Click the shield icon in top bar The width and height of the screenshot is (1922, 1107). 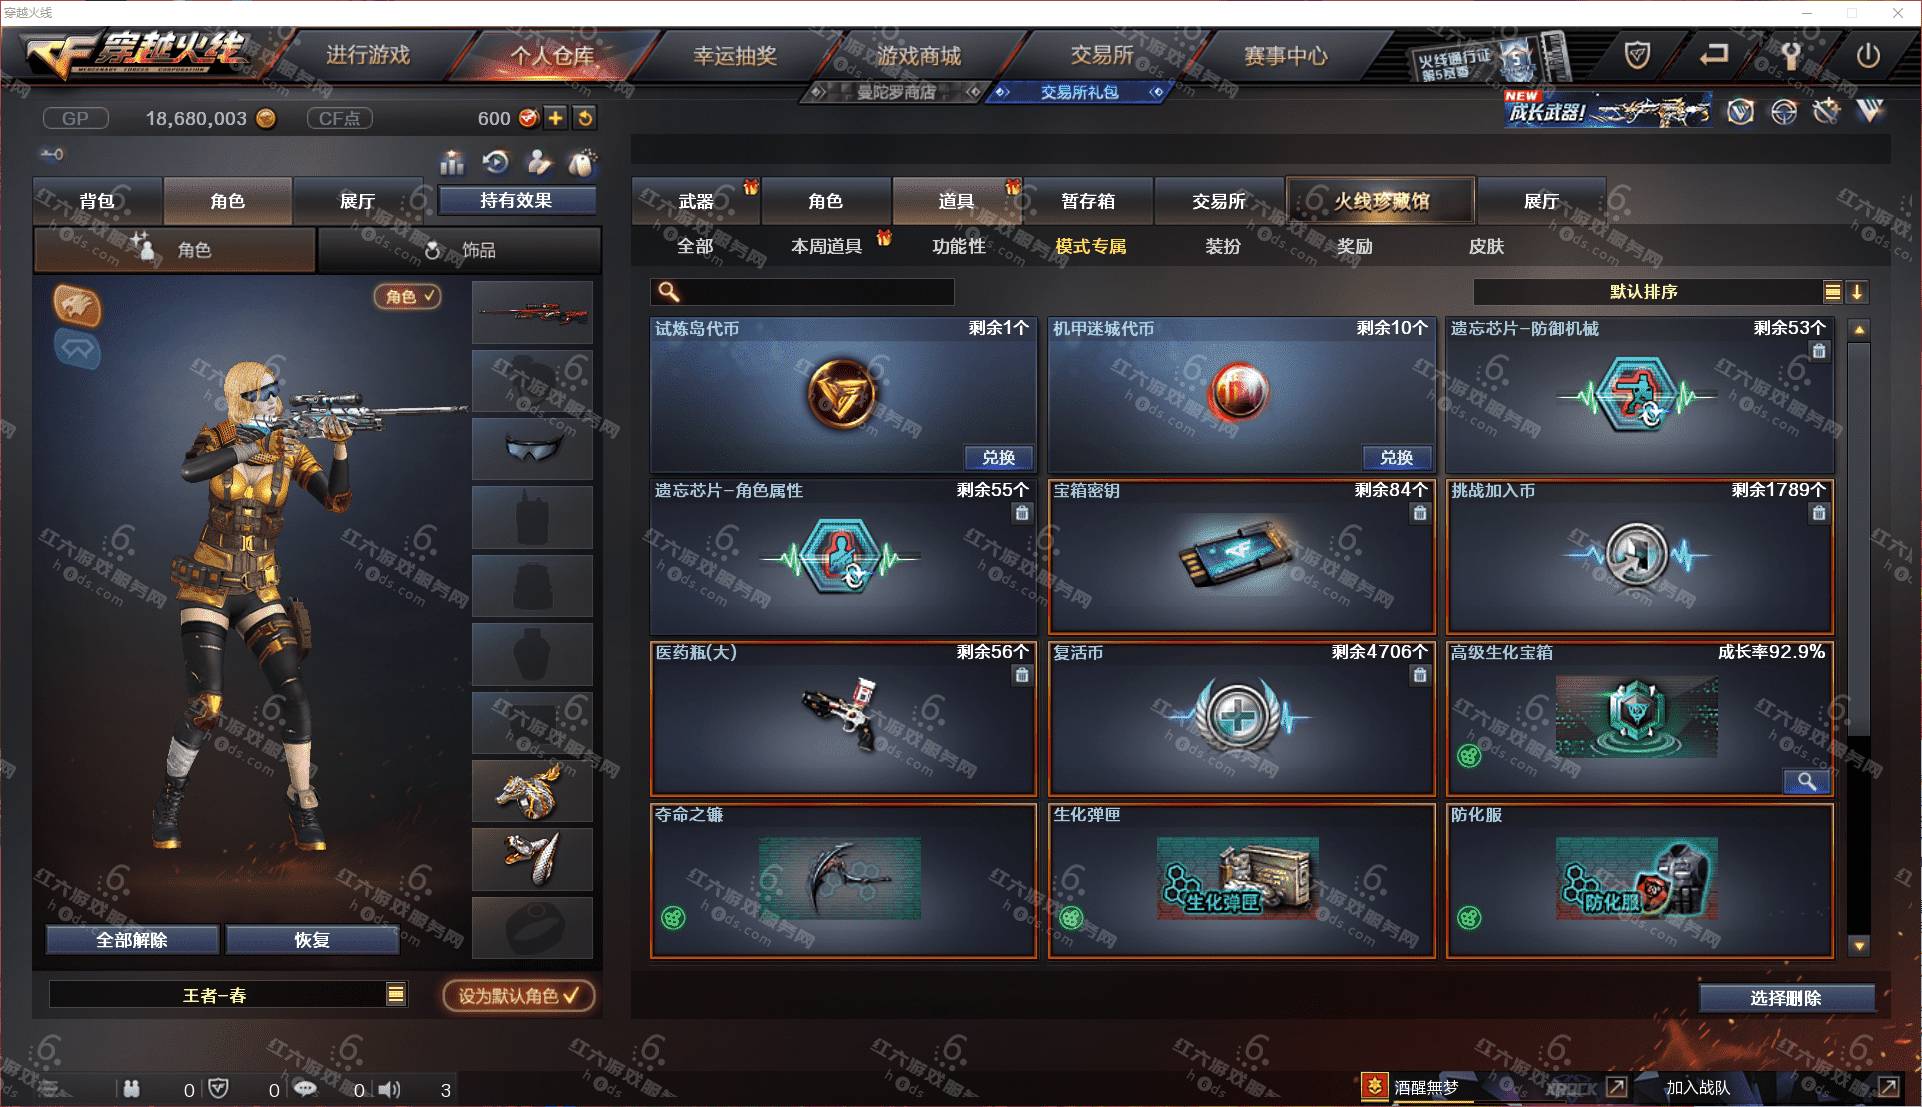[x=1637, y=55]
